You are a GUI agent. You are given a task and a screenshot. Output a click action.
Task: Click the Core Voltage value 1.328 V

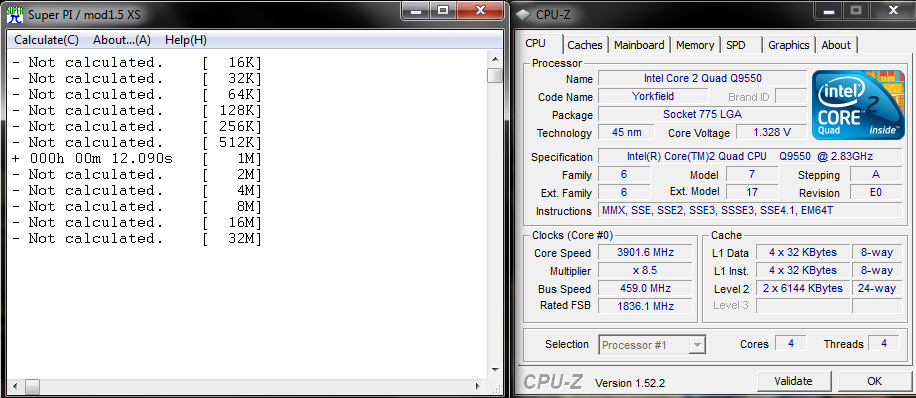(772, 133)
